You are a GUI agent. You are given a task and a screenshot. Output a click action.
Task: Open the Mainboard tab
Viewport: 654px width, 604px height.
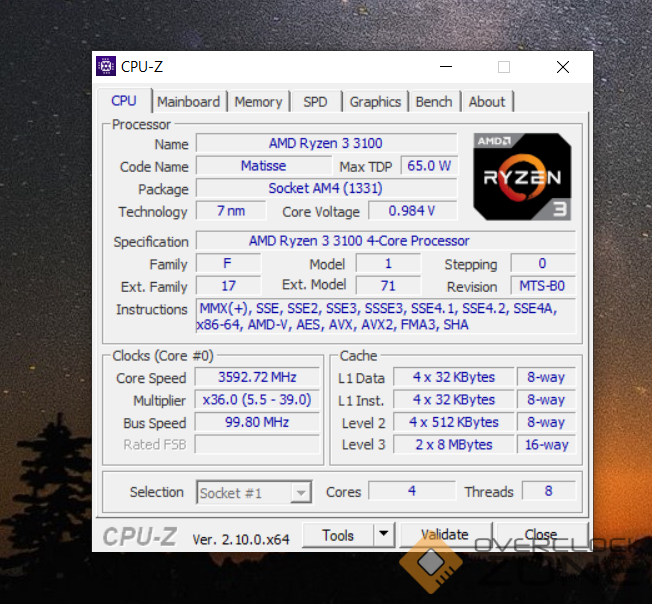coord(189,102)
